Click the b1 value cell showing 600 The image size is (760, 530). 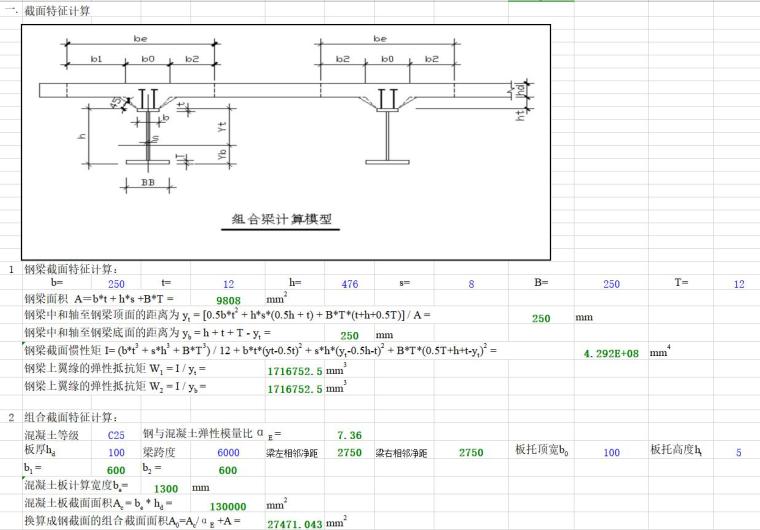(x=116, y=470)
